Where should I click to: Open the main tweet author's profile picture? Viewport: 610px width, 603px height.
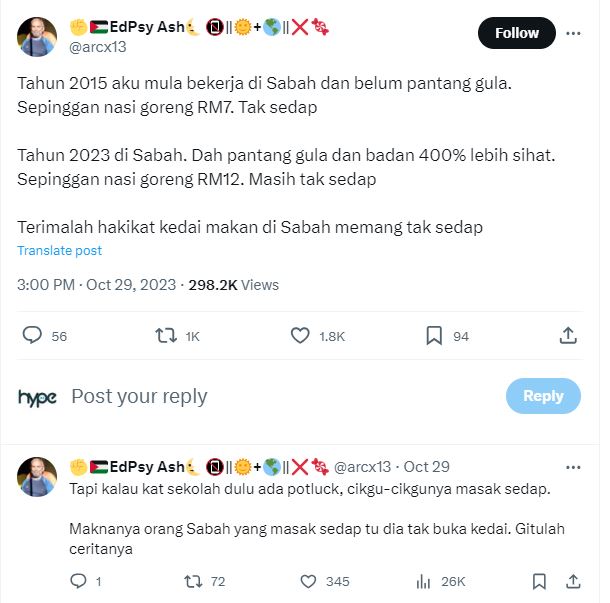(x=37, y=36)
